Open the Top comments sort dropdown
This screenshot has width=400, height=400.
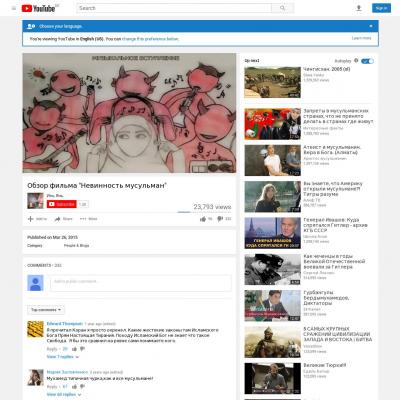[x=46, y=310]
